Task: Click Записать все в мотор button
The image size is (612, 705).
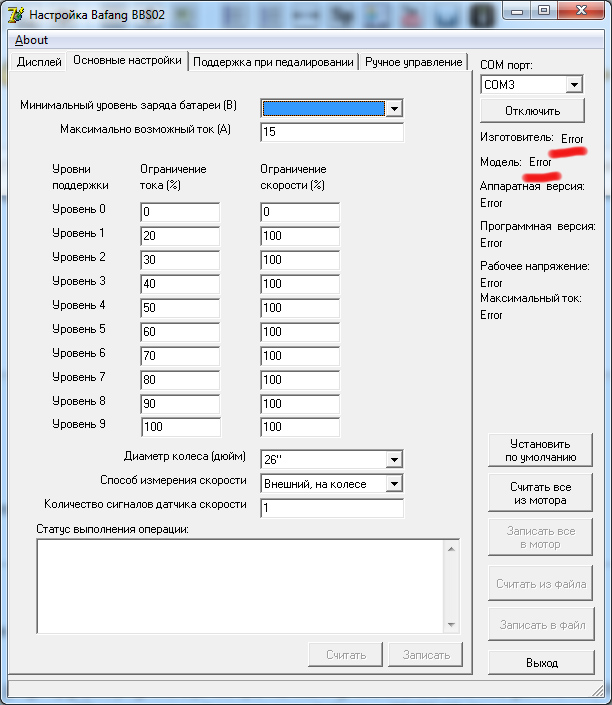Action: click(x=540, y=537)
